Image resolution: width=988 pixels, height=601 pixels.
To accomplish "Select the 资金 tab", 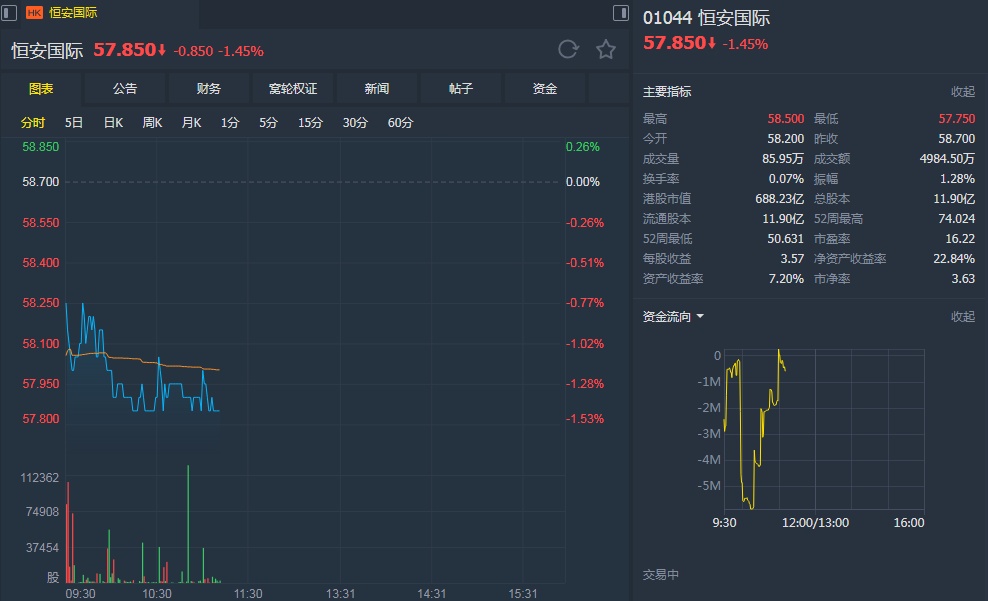I will point(545,89).
